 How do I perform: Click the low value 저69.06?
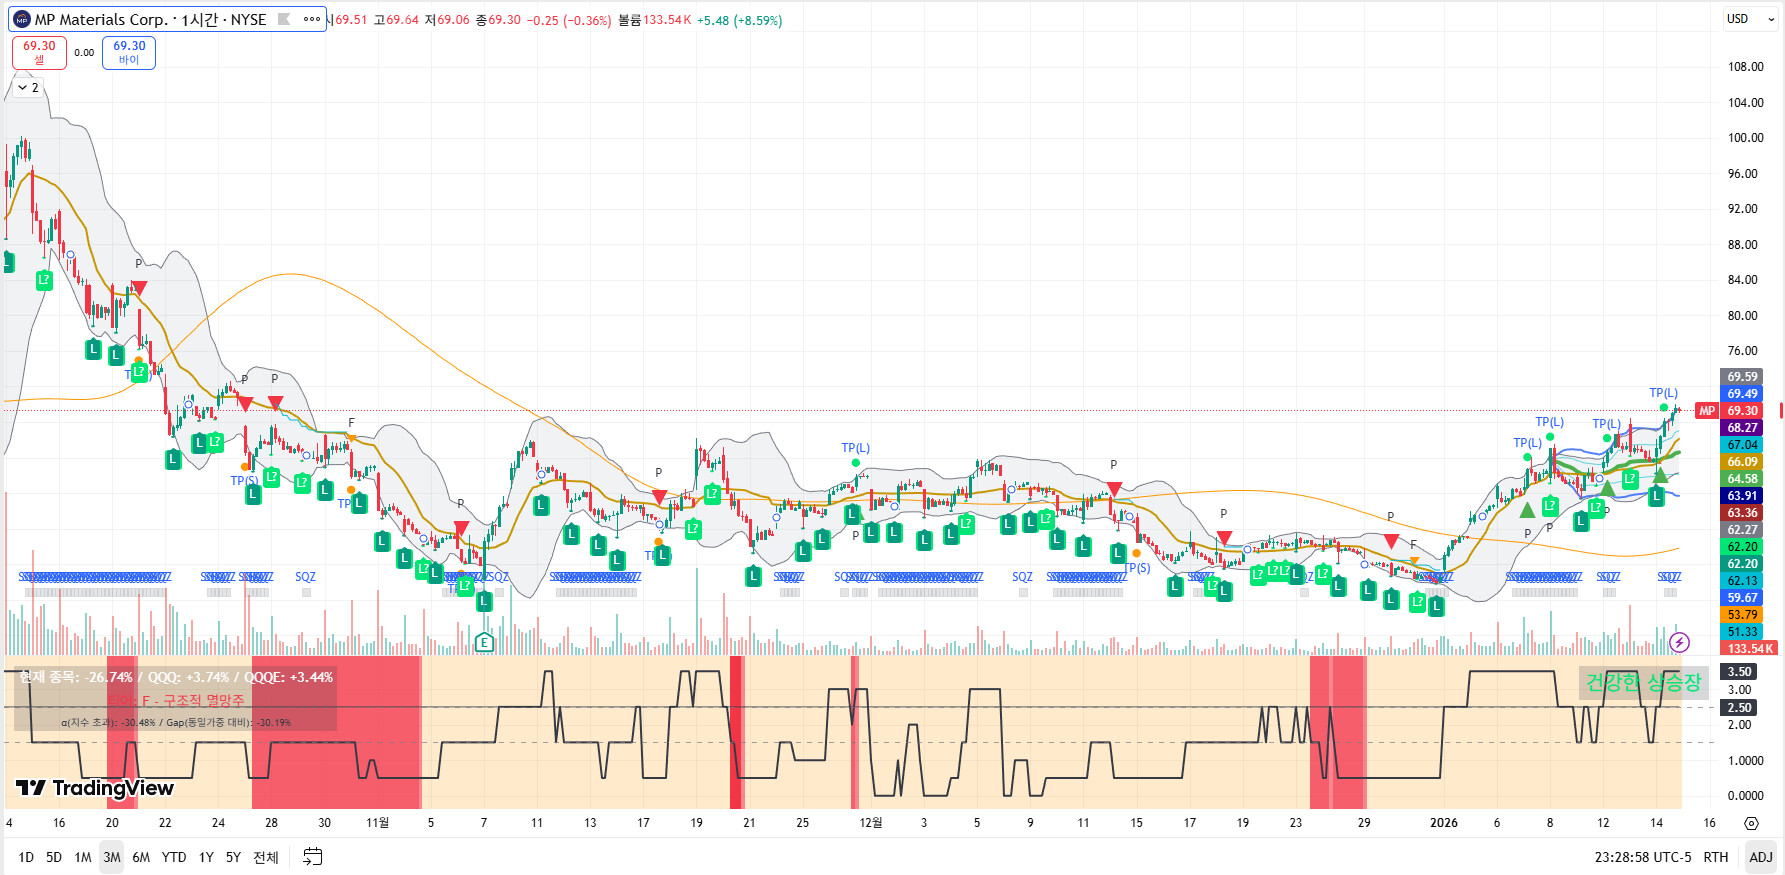[447, 20]
